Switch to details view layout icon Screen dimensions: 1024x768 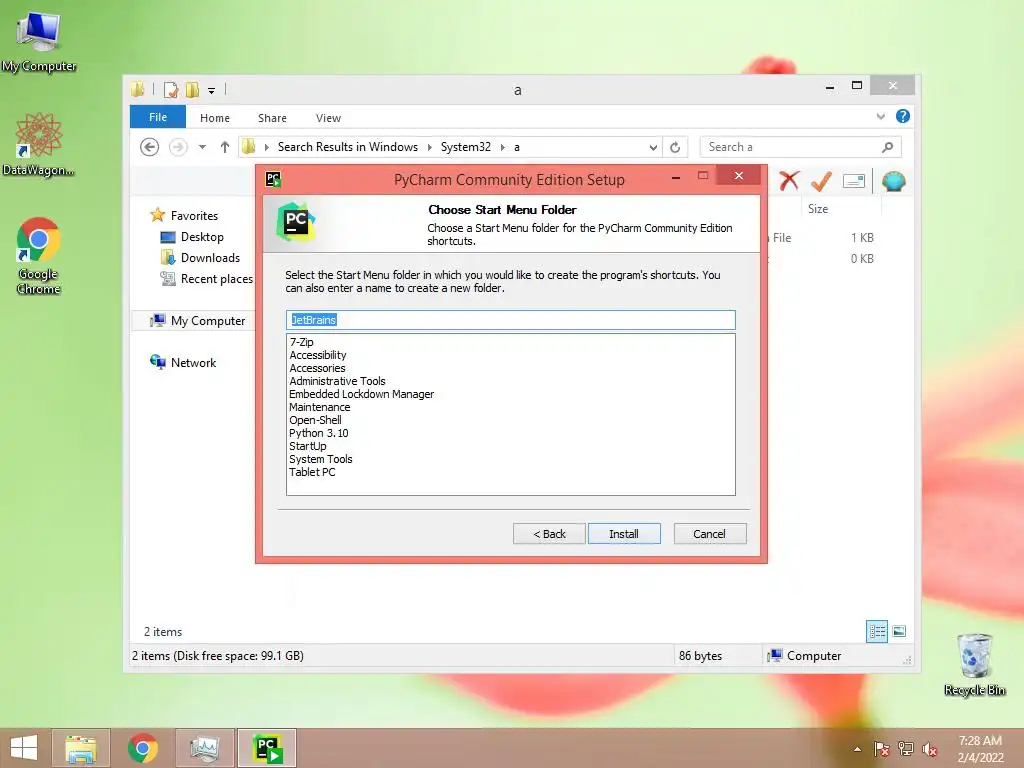(x=876, y=631)
